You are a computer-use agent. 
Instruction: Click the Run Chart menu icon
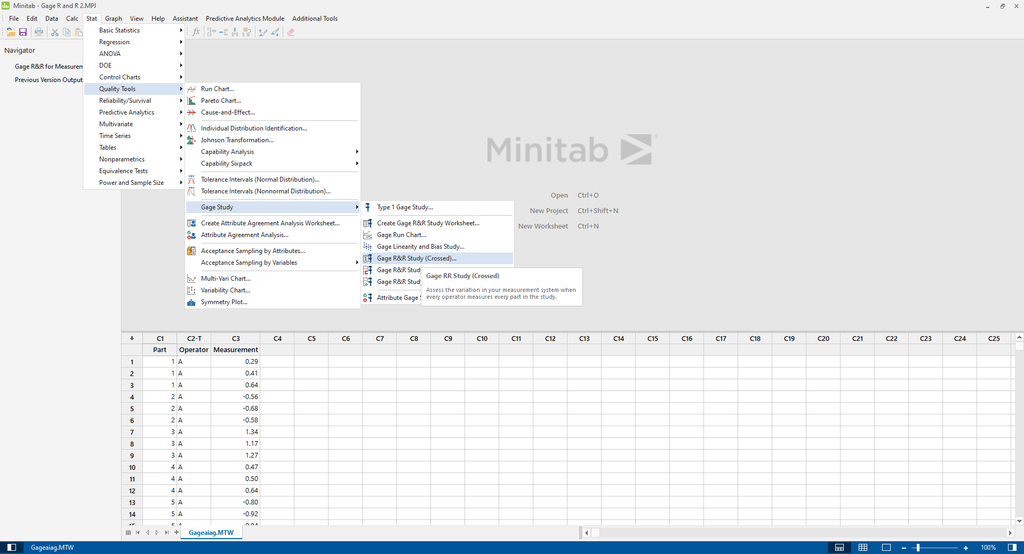tap(191, 89)
